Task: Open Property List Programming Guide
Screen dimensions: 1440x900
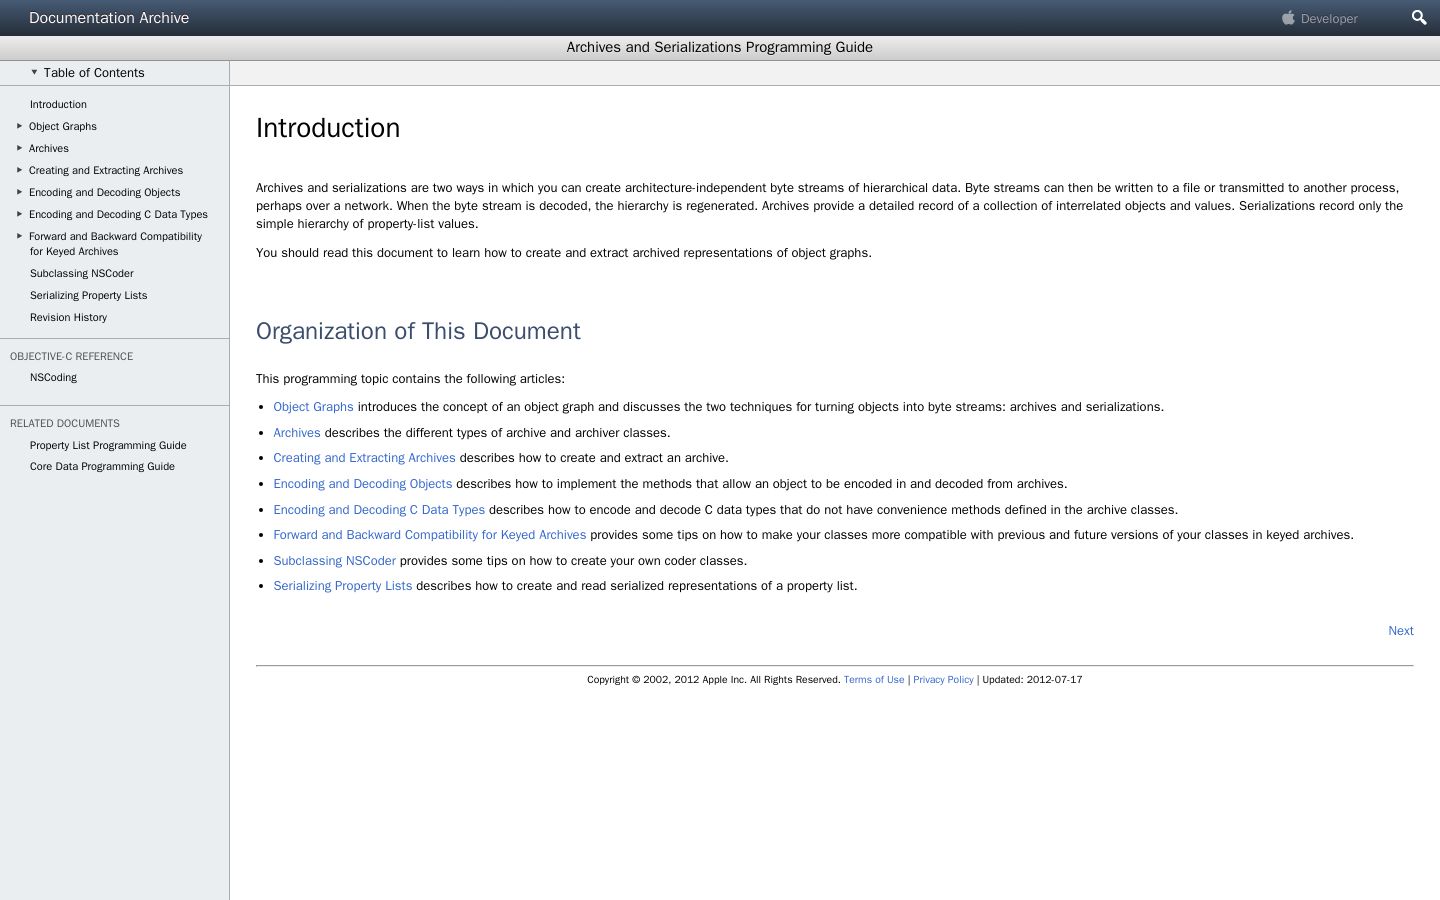Action: click(108, 445)
